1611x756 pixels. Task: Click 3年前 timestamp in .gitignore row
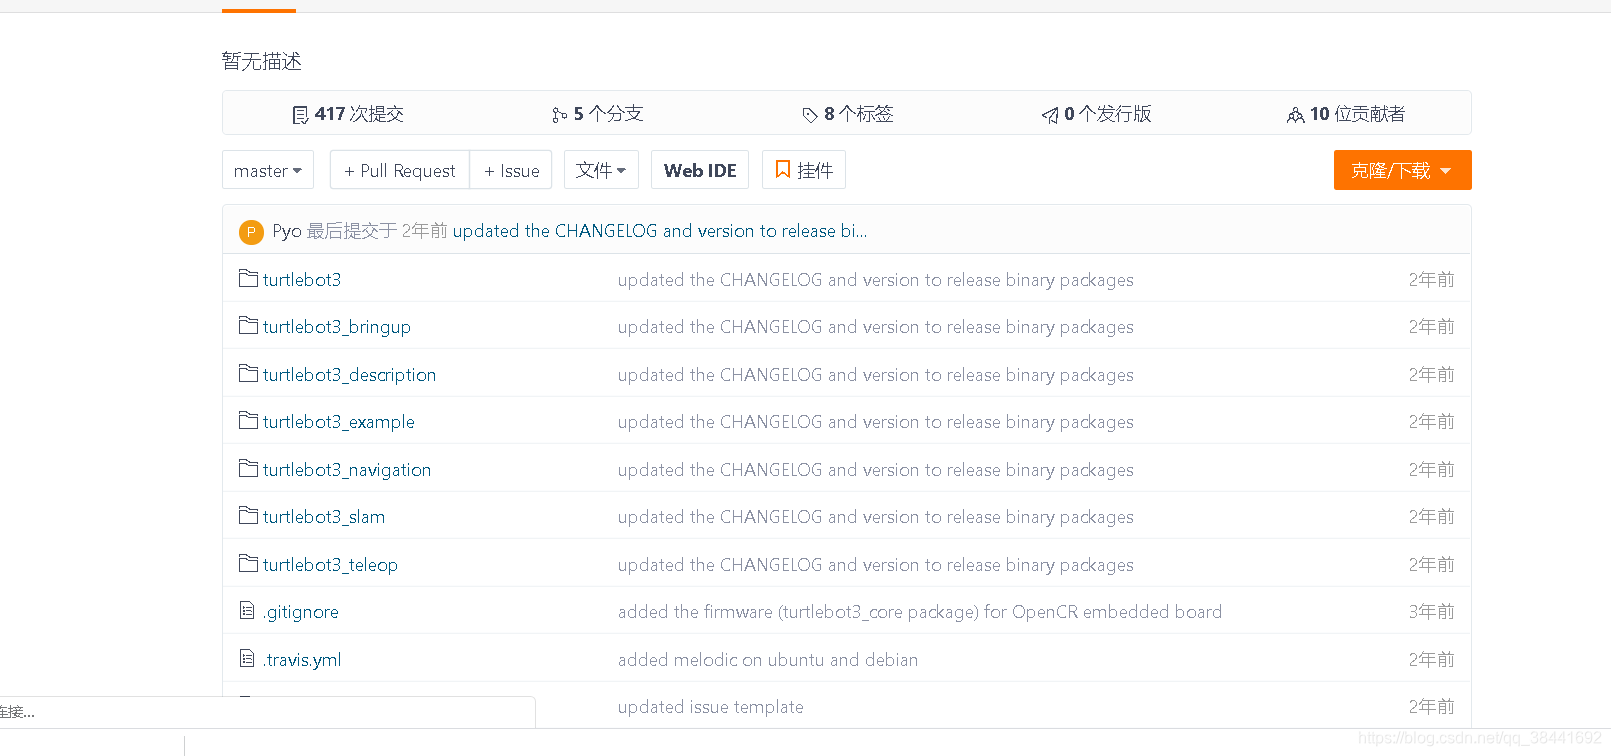pos(1432,612)
